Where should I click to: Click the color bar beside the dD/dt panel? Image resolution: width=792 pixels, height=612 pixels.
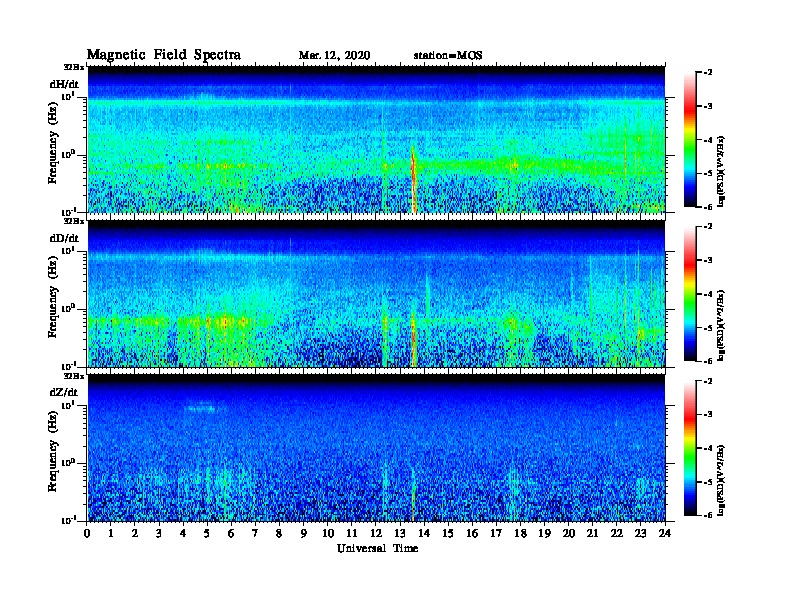click(x=690, y=293)
